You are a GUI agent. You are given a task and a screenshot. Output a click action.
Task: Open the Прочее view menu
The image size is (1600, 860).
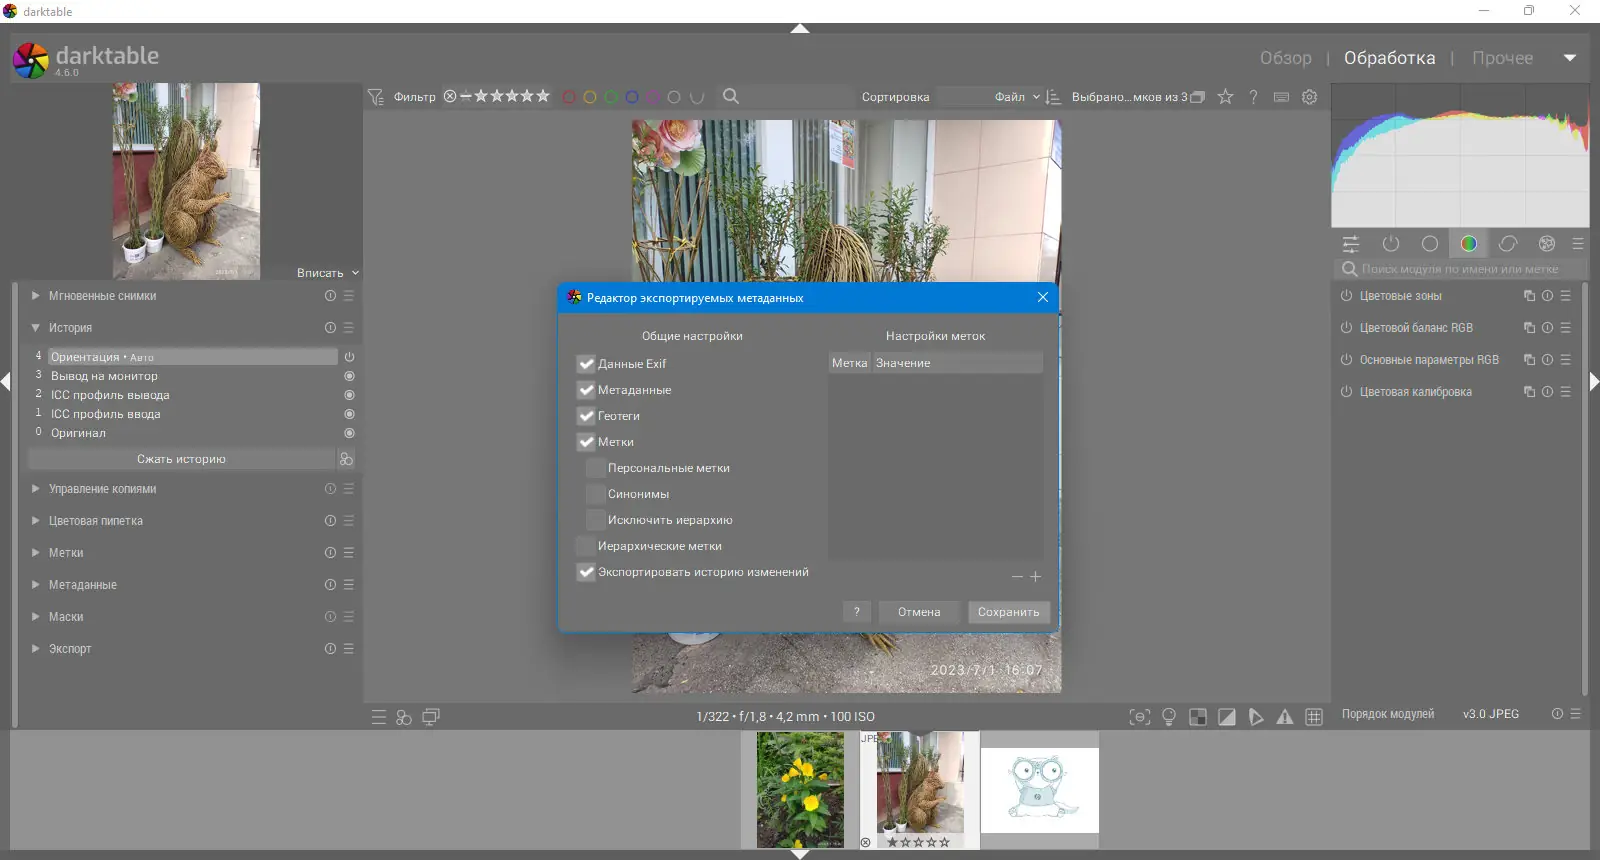[x=1502, y=58]
